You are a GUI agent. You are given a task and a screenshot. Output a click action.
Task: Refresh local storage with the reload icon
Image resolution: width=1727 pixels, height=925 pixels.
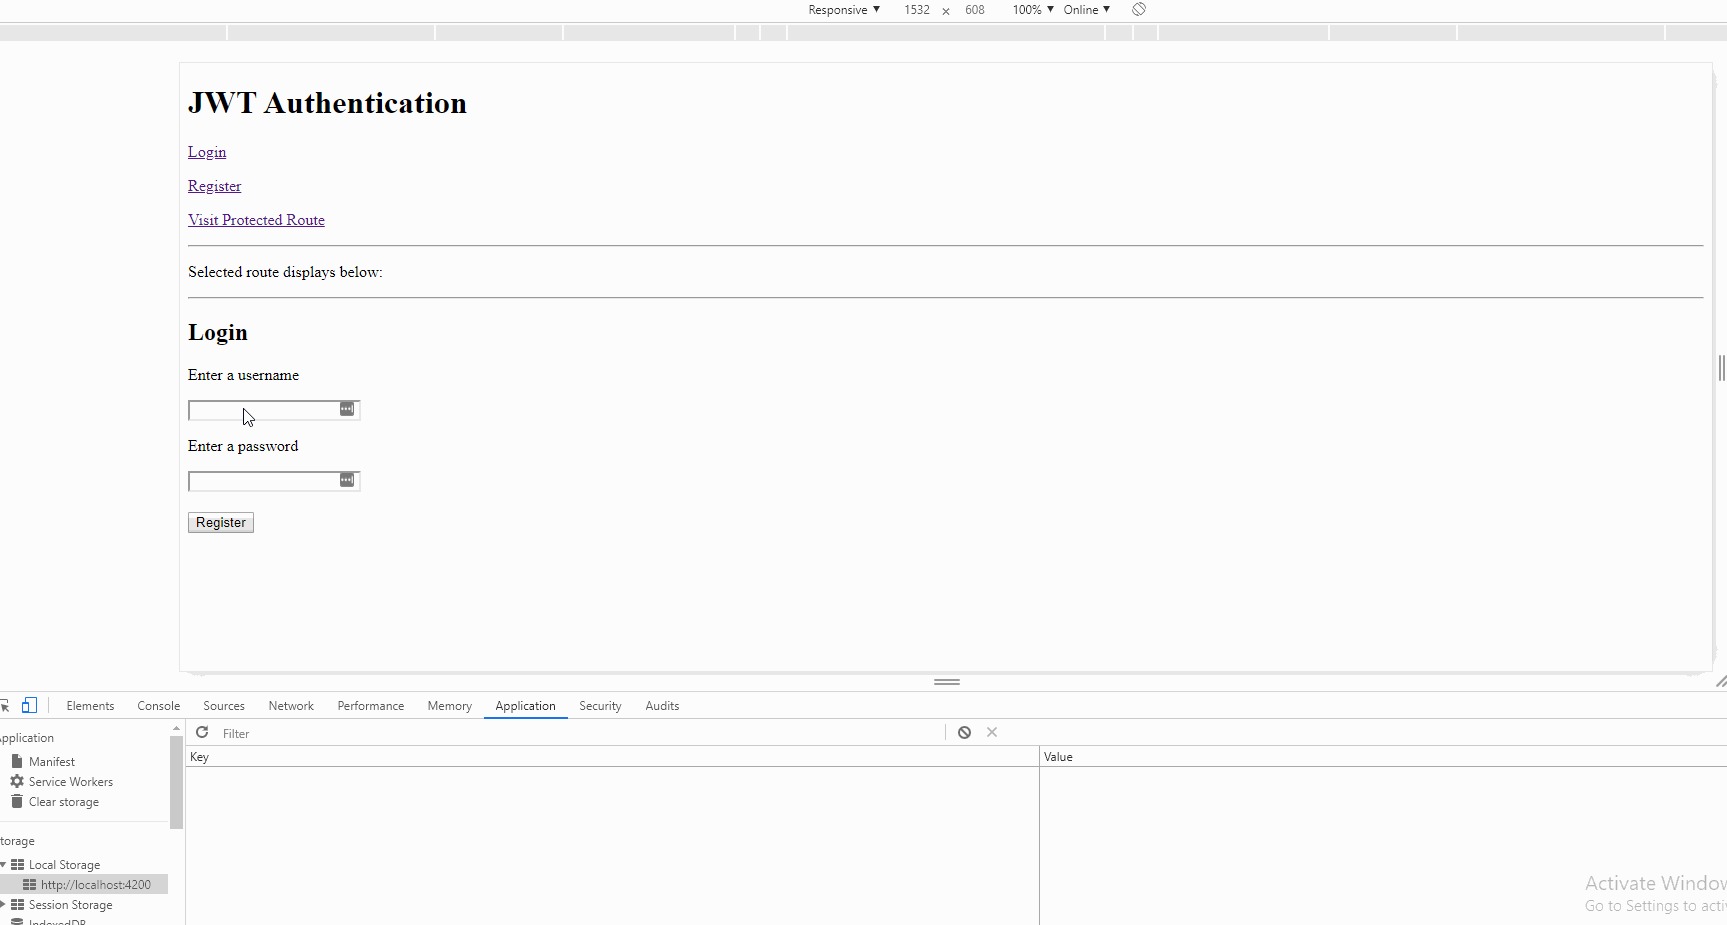click(x=202, y=732)
